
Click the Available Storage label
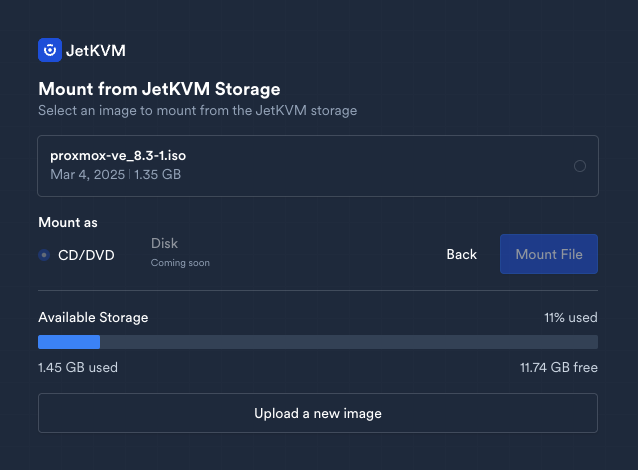click(x=93, y=318)
